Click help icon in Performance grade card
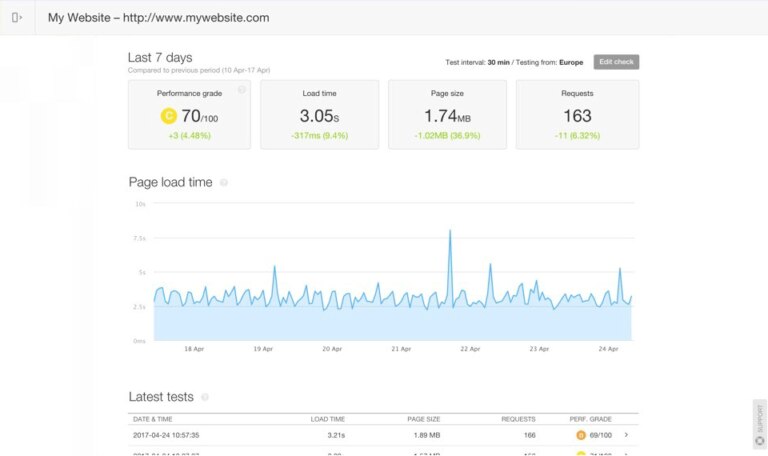Image resolution: width=768 pixels, height=456 pixels. point(241,90)
